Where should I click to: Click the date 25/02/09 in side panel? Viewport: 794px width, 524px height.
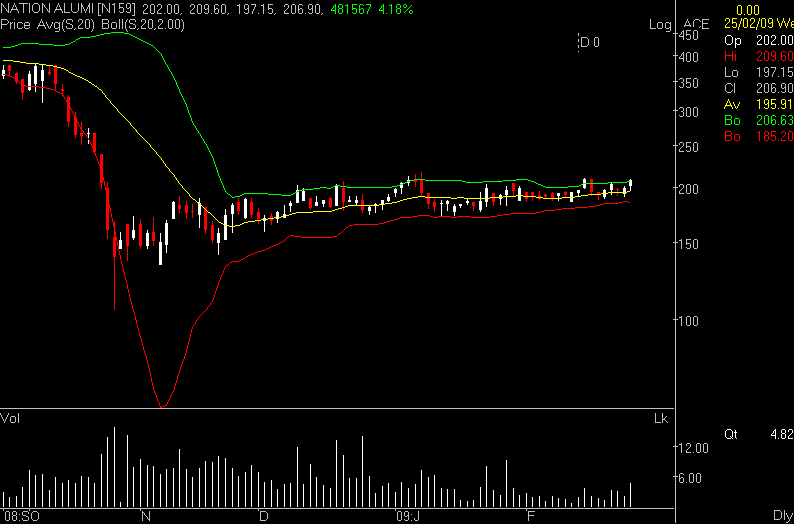click(748, 24)
